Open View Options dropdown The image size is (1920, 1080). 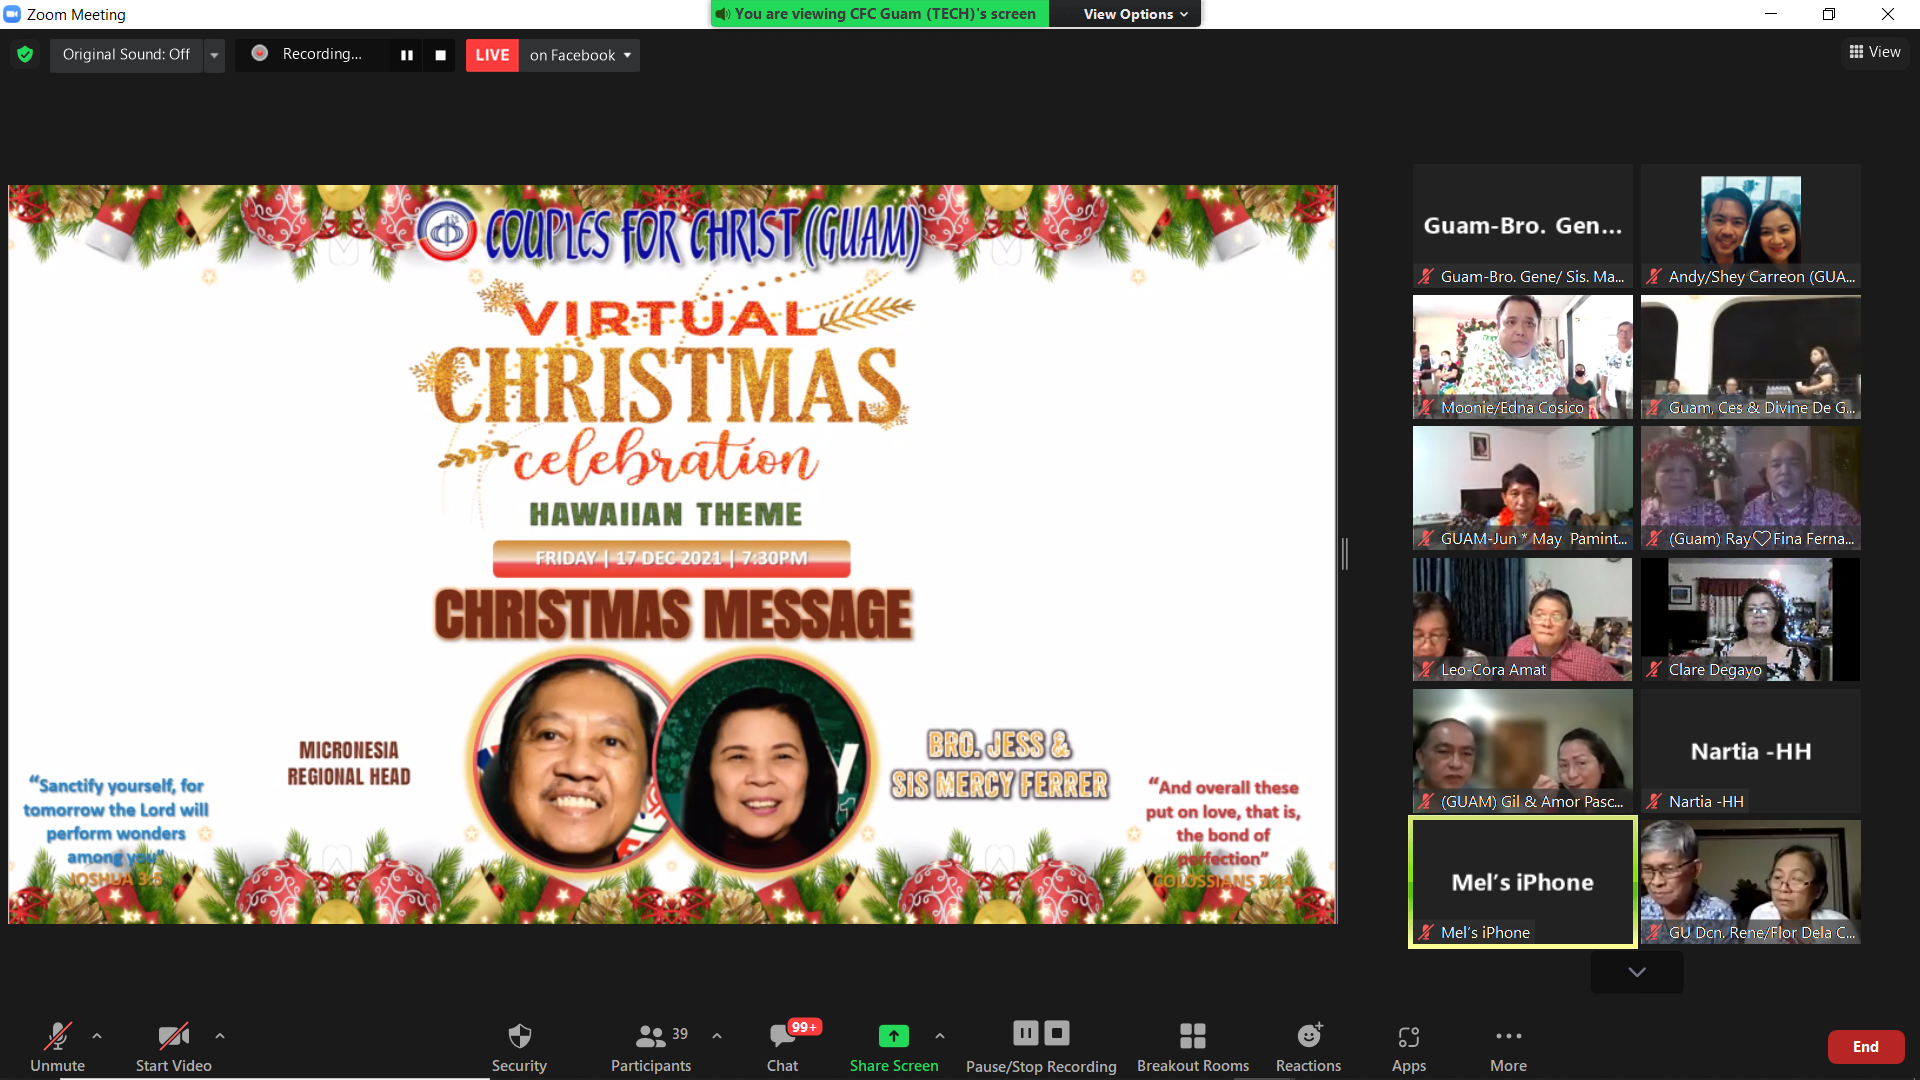pos(1135,14)
